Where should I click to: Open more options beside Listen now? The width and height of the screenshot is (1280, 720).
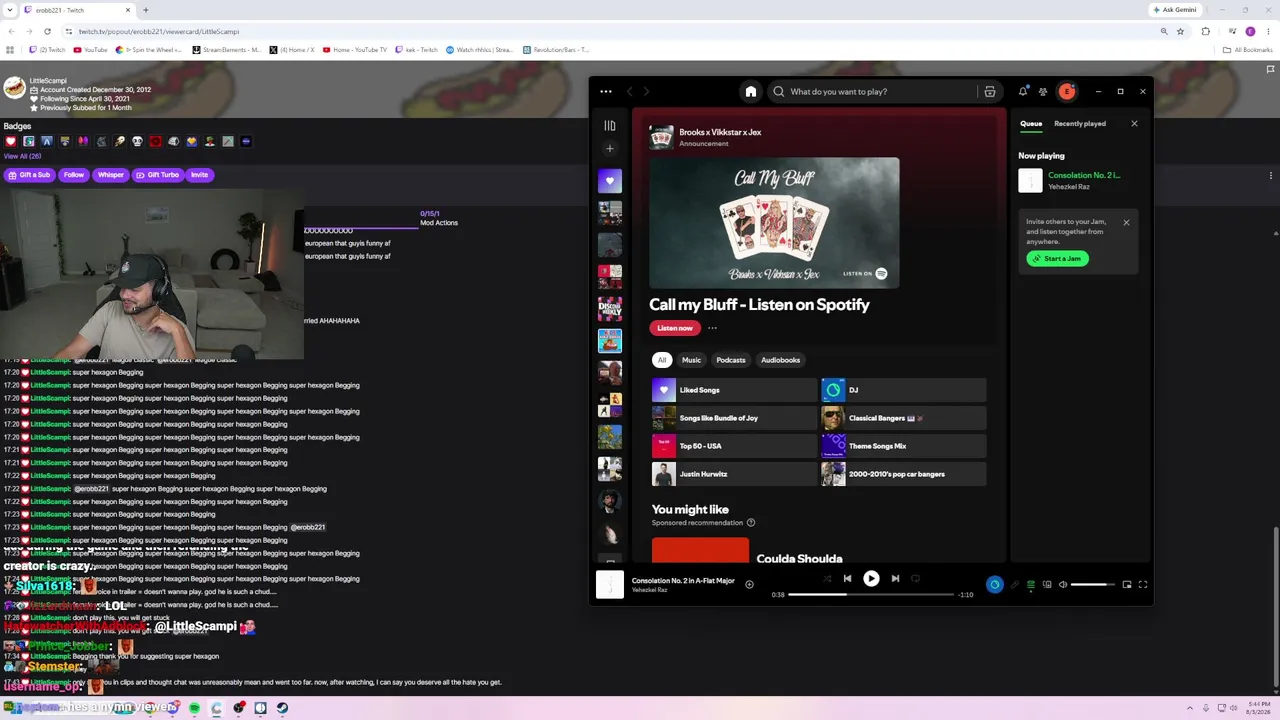tap(712, 328)
